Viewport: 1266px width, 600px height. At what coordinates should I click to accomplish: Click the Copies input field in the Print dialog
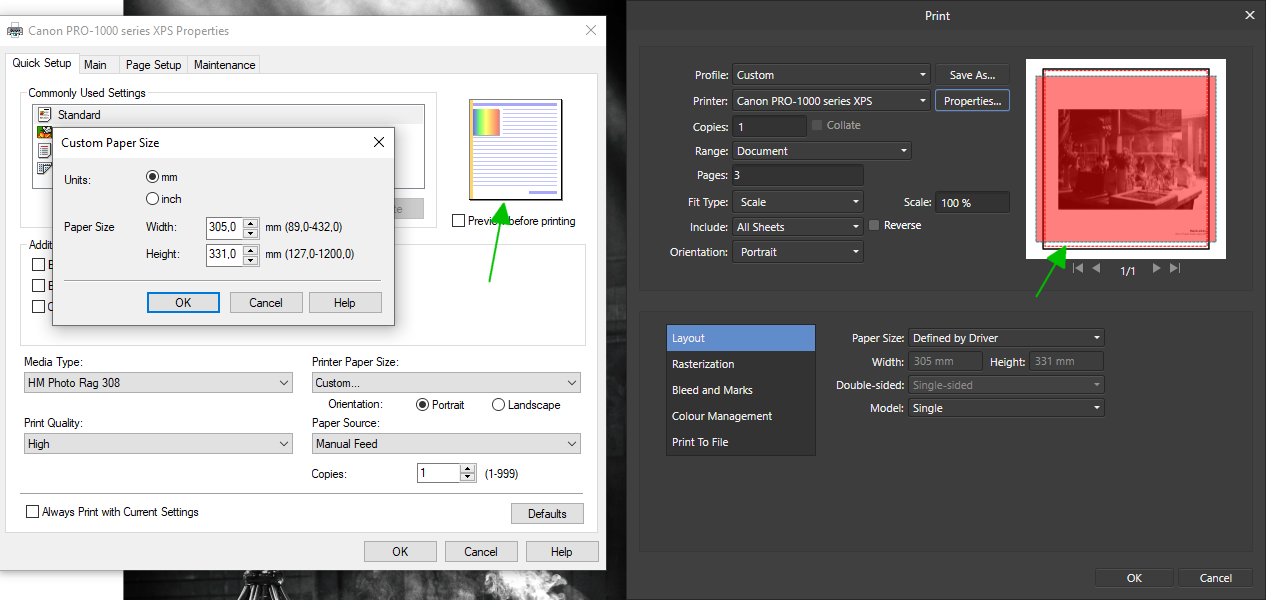[x=768, y=127]
